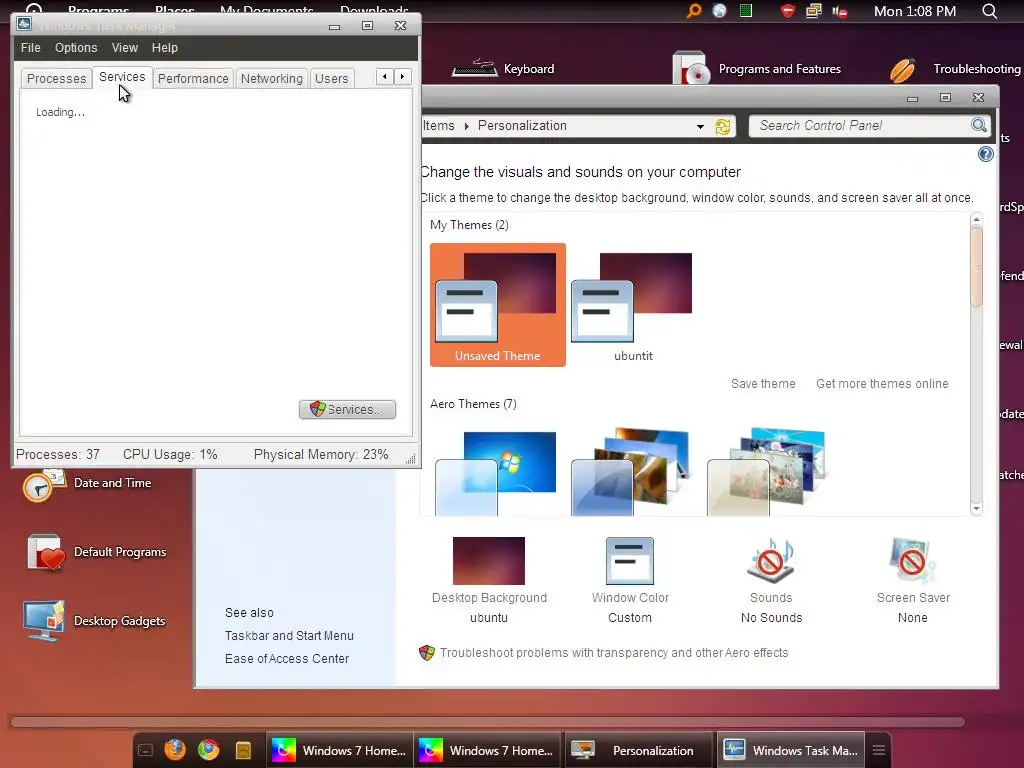Viewport: 1024px width, 768px height.
Task: Click the orange search icon in top panel
Action: tap(694, 10)
